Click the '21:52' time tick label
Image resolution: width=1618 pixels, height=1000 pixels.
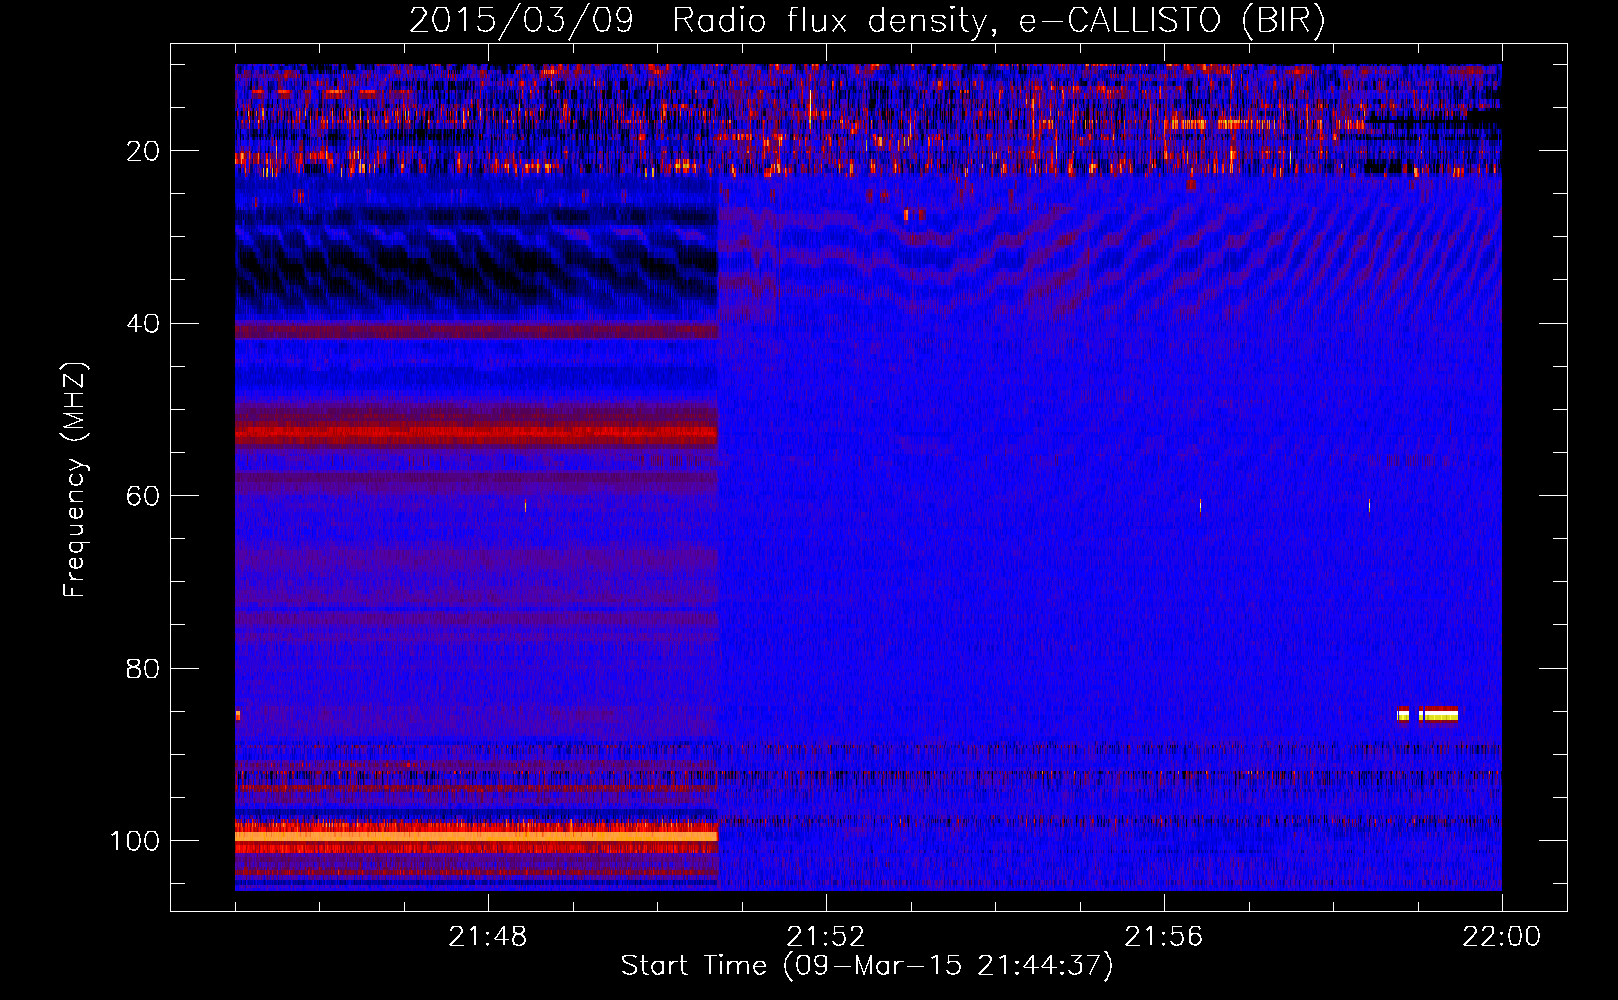(825, 937)
